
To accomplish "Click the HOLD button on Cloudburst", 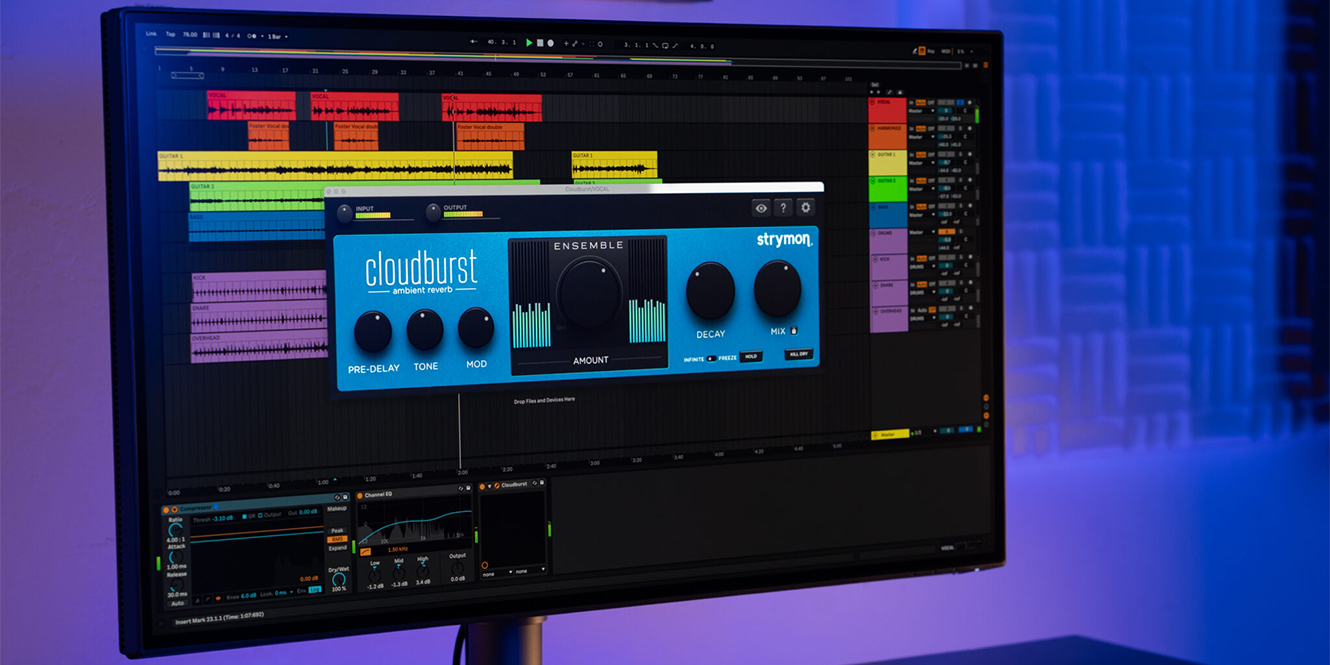I will pyautogui.click(x=751, y=356).
